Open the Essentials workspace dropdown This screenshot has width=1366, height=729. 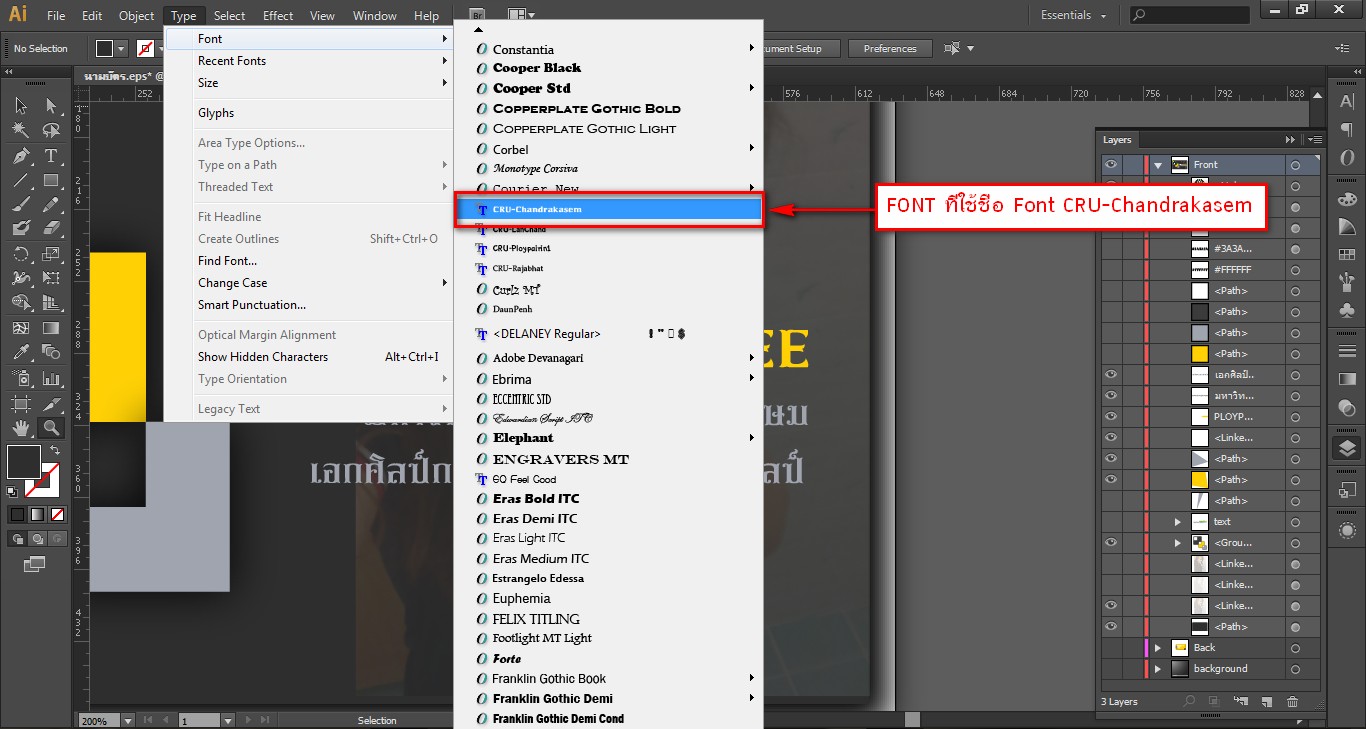(x=1074, y=15)
